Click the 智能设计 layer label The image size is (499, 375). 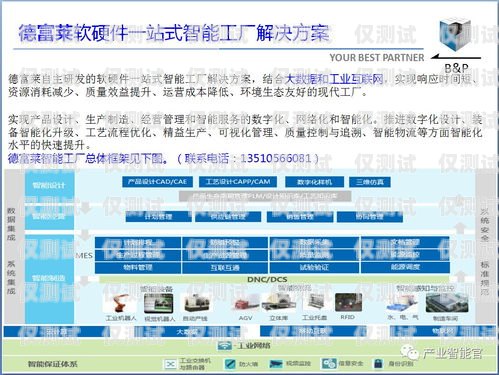pyautogui.click(x=49, y=185)
